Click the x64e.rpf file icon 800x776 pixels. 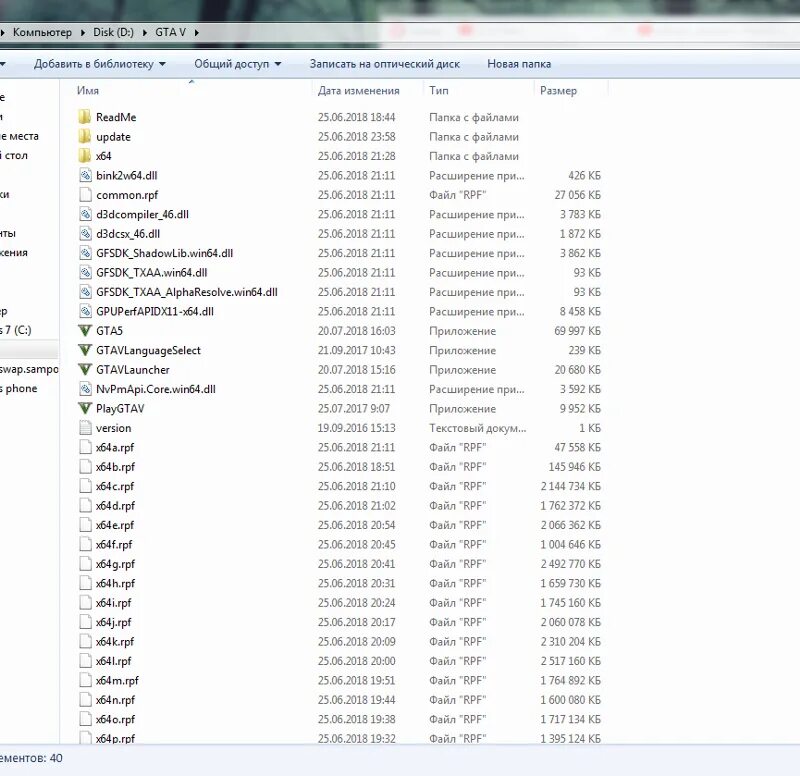pyautogui.click(x=85, y=525)
